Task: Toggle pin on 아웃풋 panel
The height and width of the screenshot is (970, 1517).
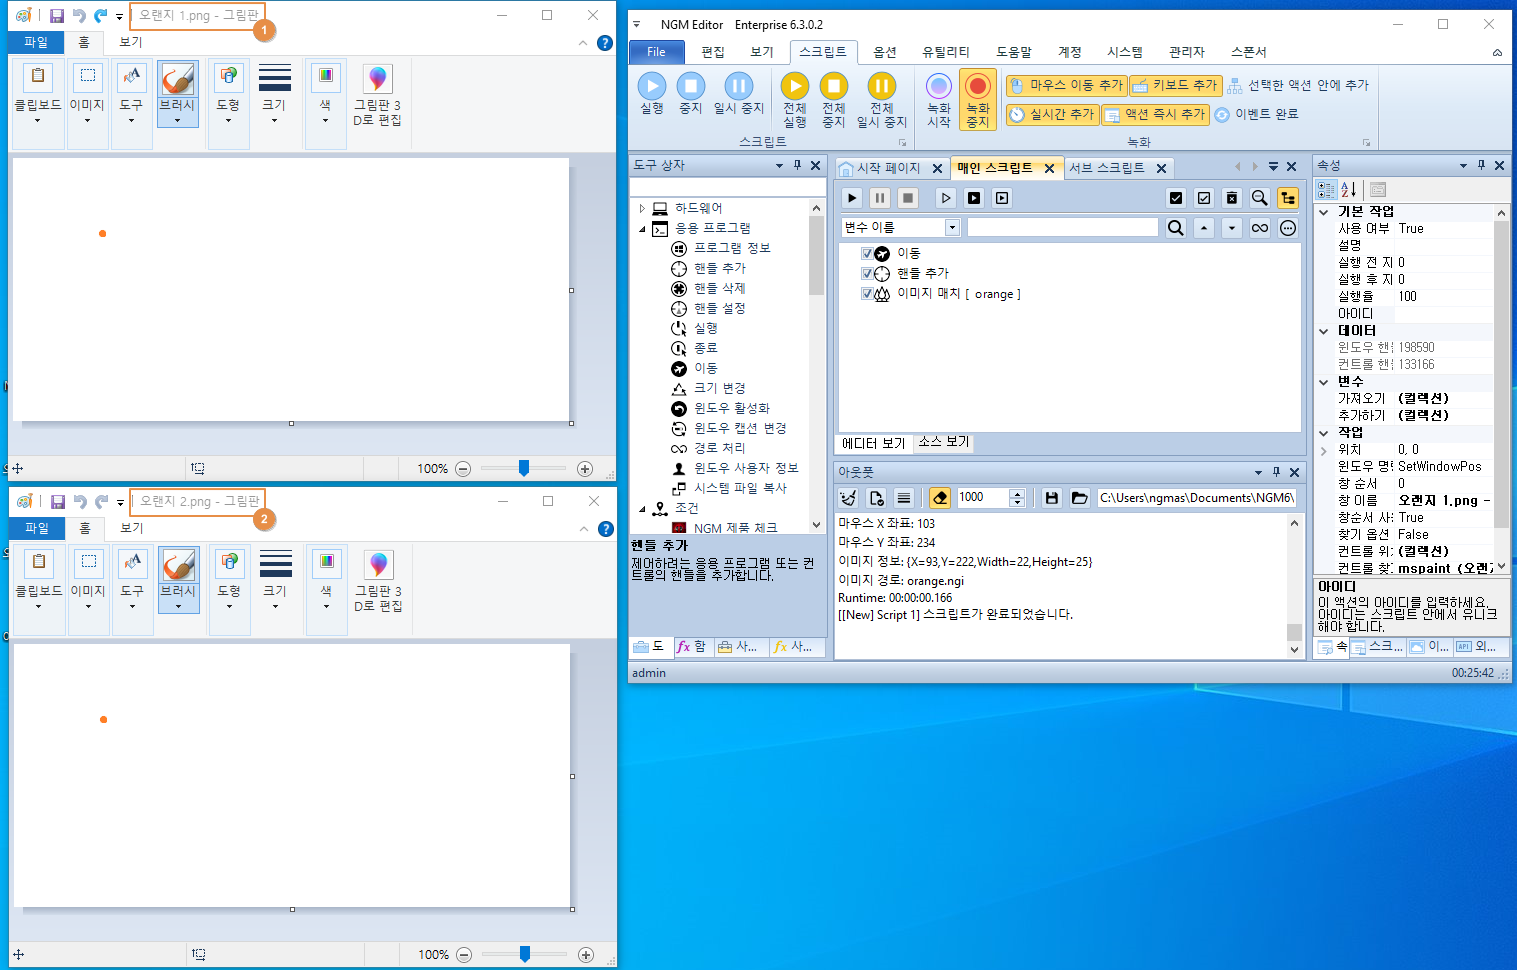Action: tap(1276, 472)
